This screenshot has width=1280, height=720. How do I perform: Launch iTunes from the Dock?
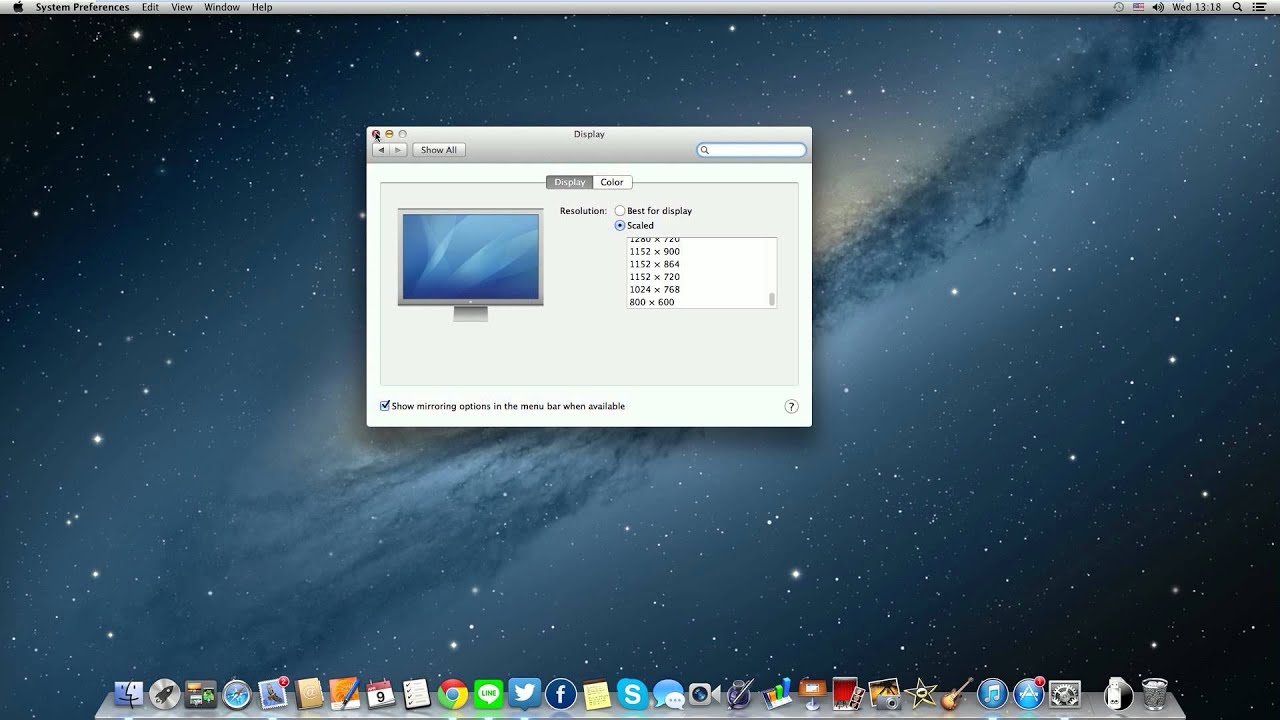[x=992, y=693]
